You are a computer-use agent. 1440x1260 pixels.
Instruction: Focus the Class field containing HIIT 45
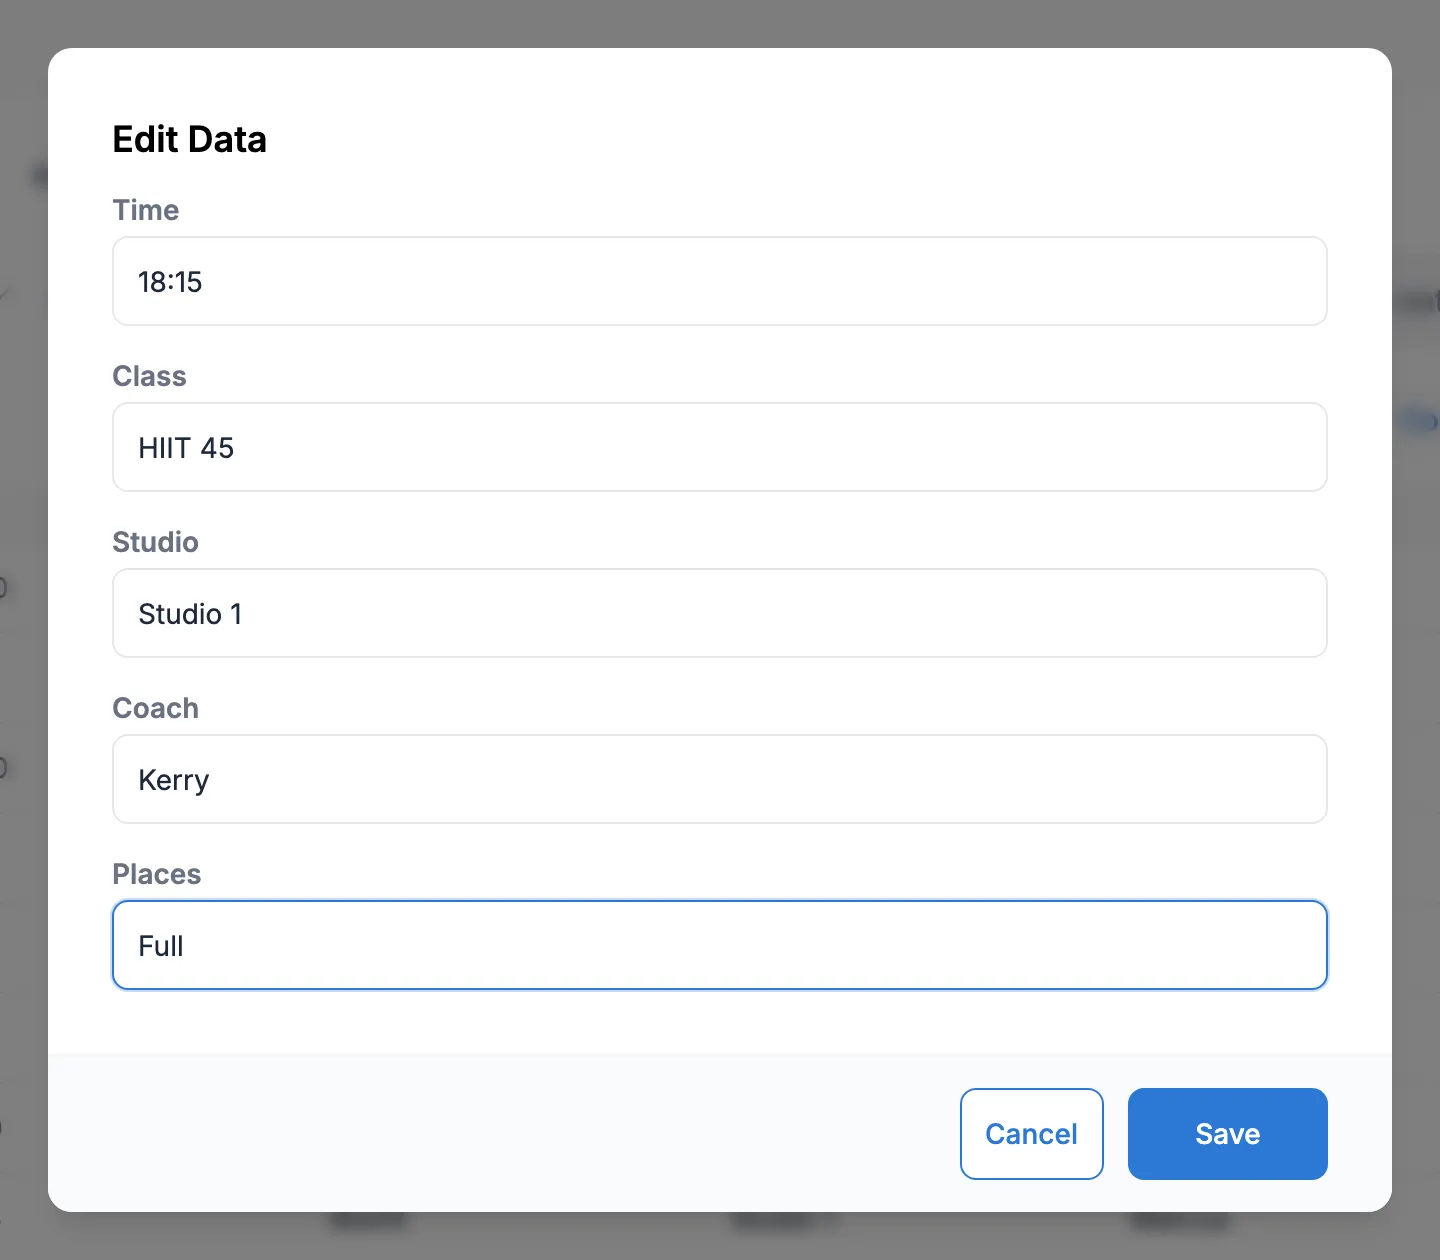click(720, 447)
